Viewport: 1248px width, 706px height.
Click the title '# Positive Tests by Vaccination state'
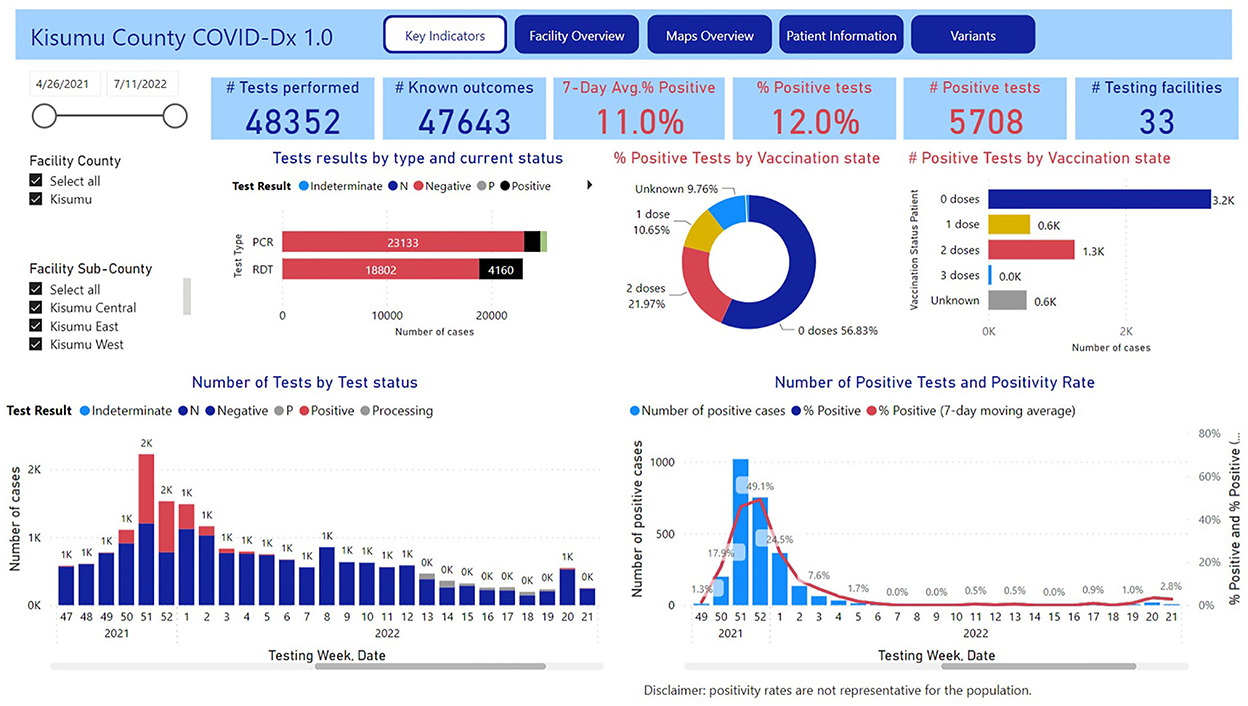(1039, 158)
